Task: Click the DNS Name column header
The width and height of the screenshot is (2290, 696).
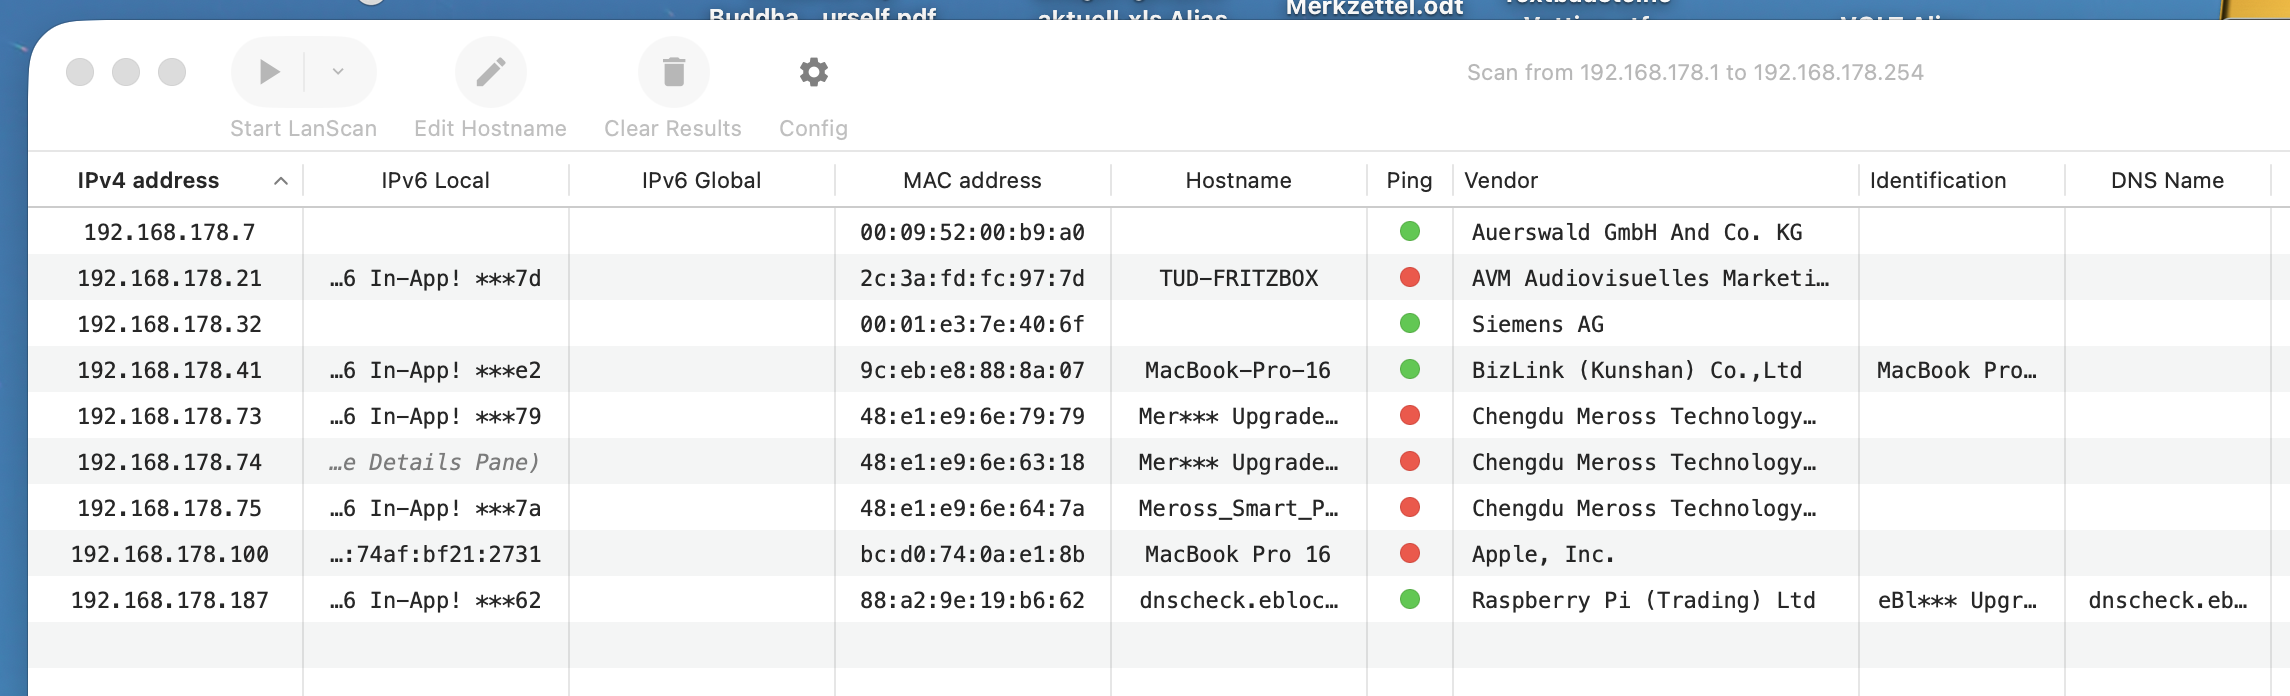Action: tap(2167, 181)
